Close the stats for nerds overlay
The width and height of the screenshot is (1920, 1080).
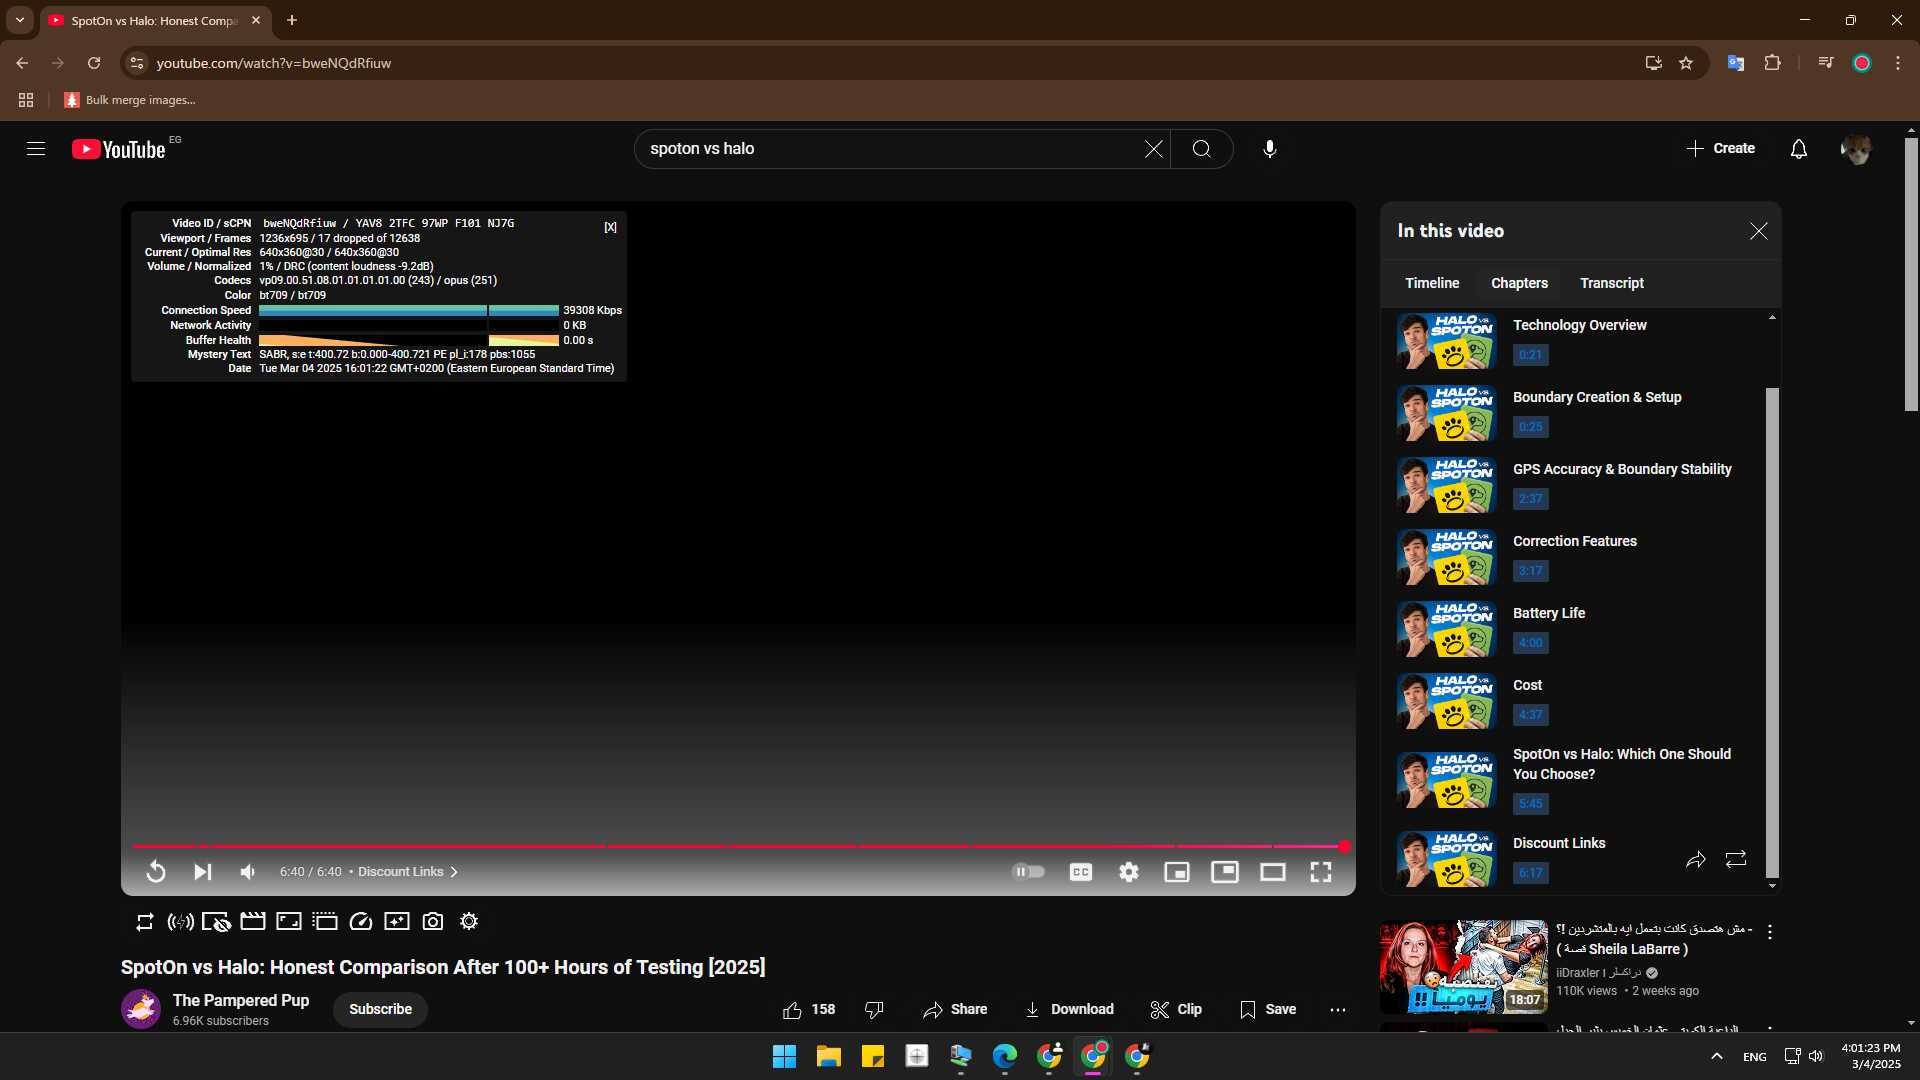click(x=610, y=227)
